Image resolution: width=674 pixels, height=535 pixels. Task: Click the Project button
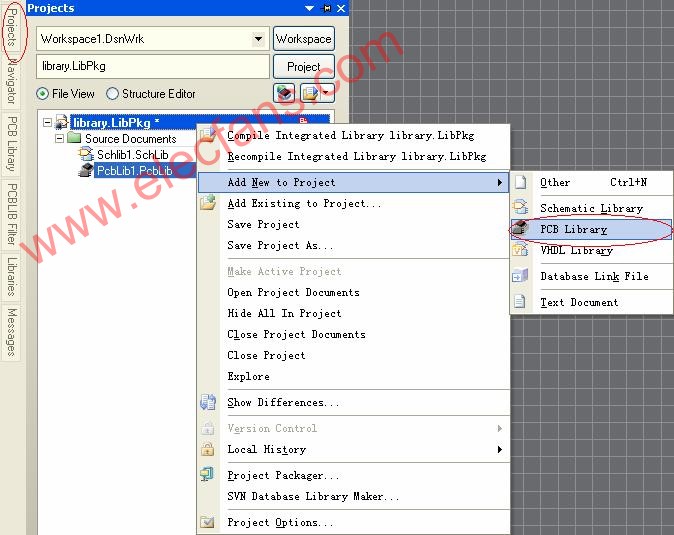click(303, 67)
